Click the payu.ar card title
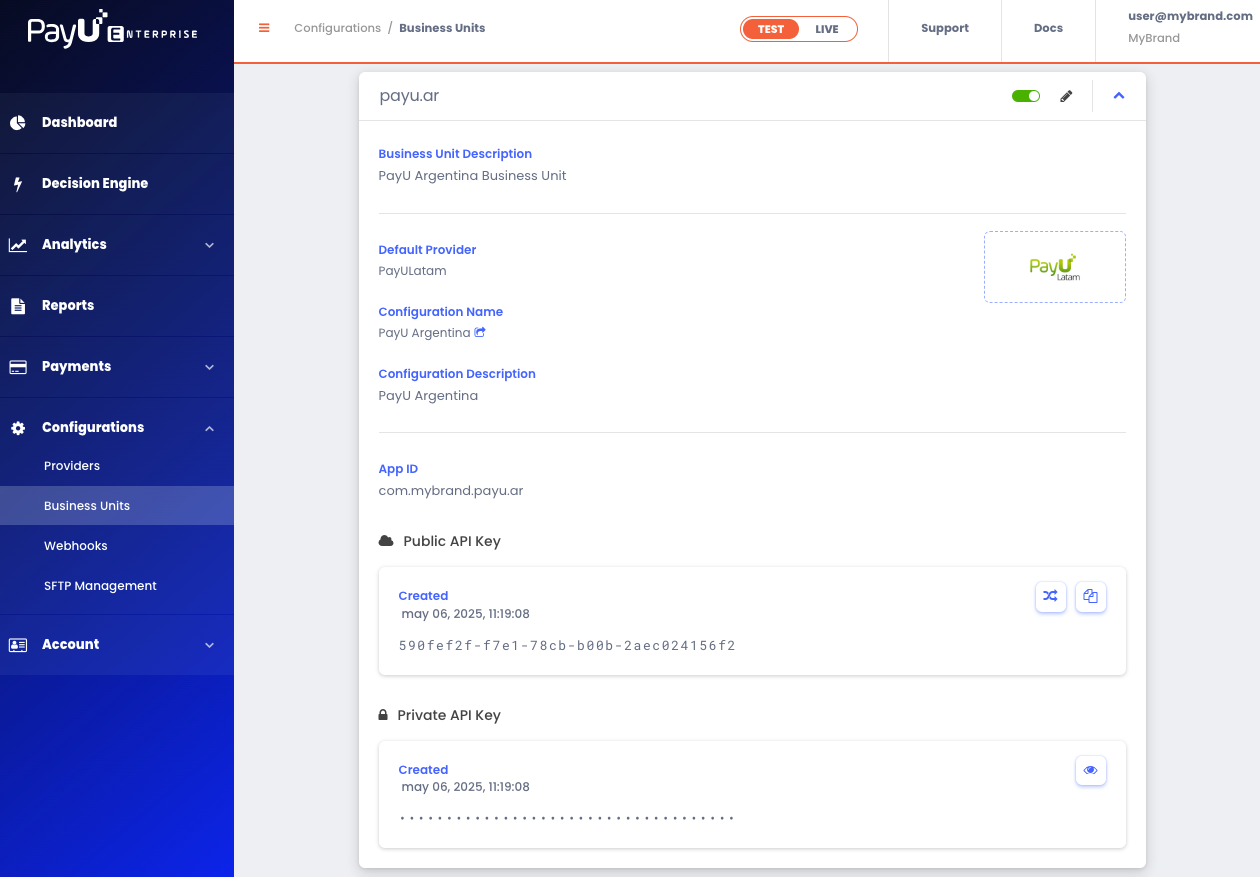Screen dimensions: 1260x877 [x=409, y=96]
